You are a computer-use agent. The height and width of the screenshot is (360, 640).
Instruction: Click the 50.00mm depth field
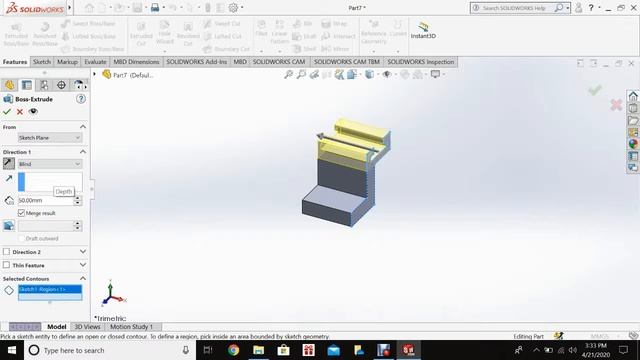coord(45,200)
